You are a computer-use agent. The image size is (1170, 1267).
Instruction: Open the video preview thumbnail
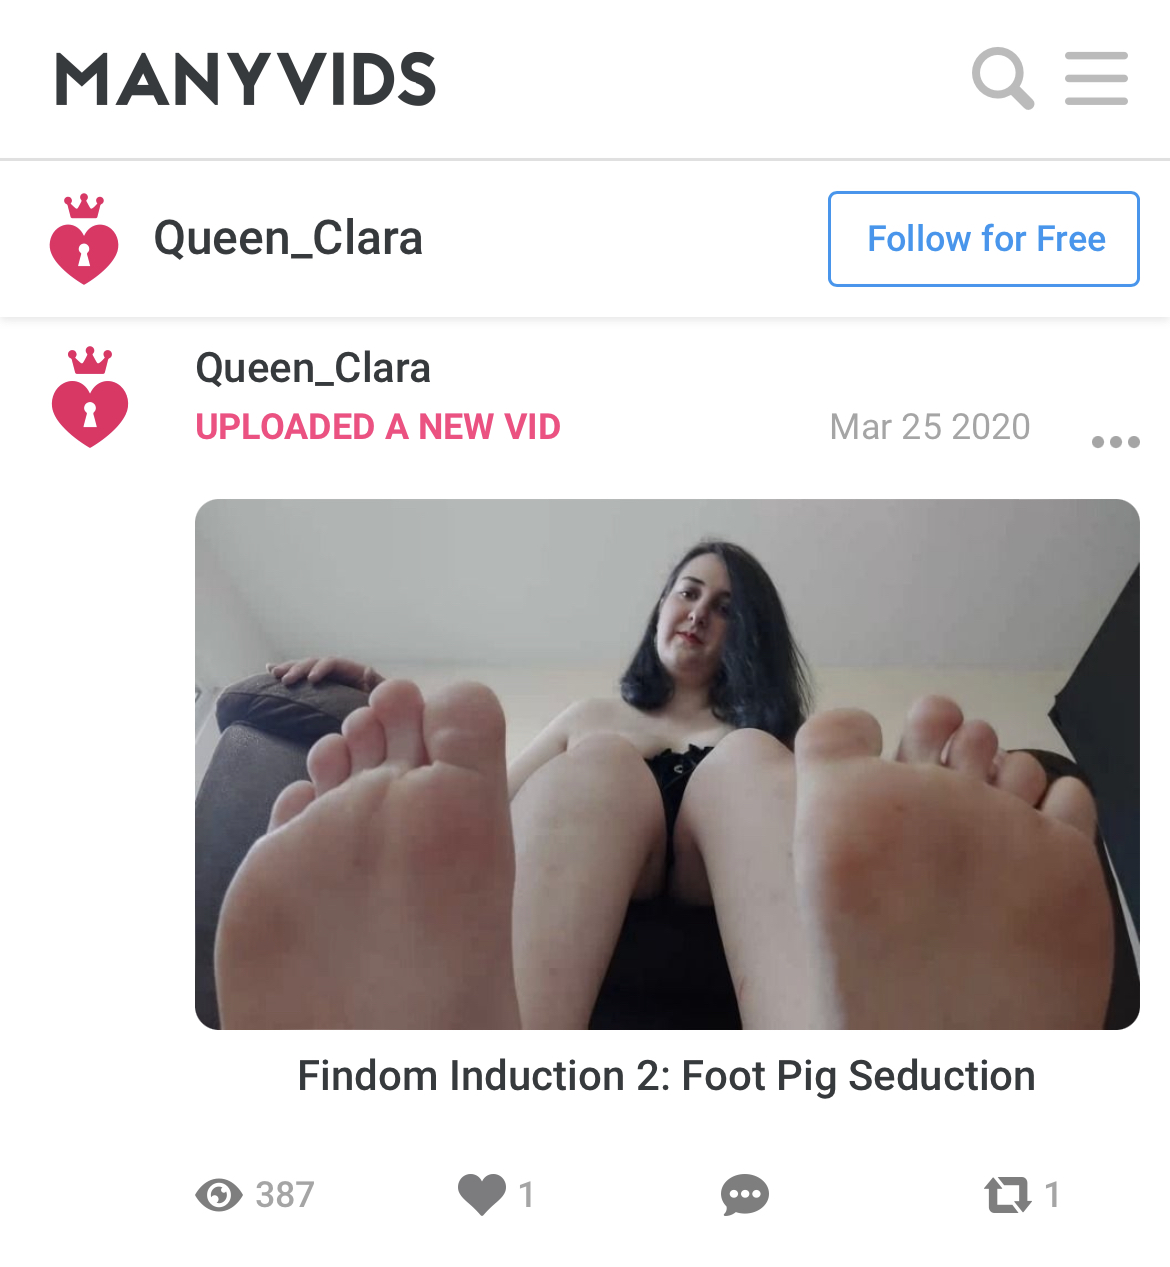pyautogui.click(x=667, y=764)
